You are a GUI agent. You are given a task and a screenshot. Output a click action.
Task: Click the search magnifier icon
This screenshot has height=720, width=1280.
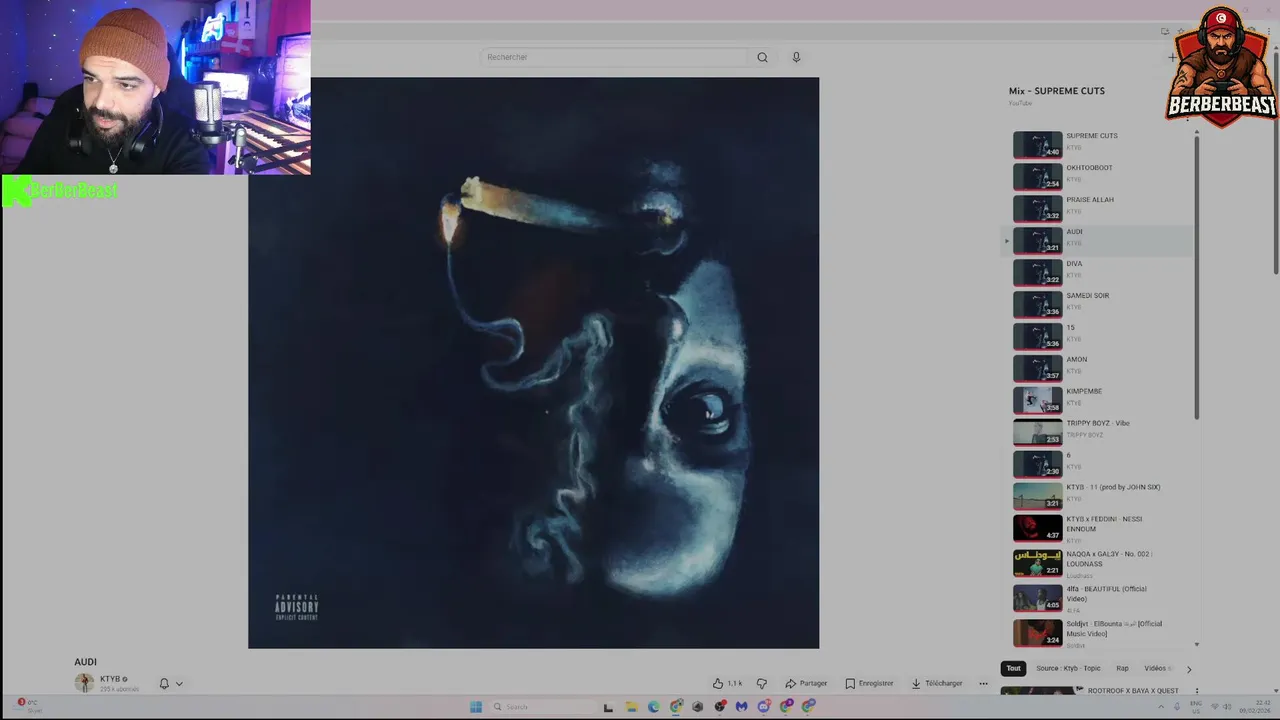click(x=762, y=57)
